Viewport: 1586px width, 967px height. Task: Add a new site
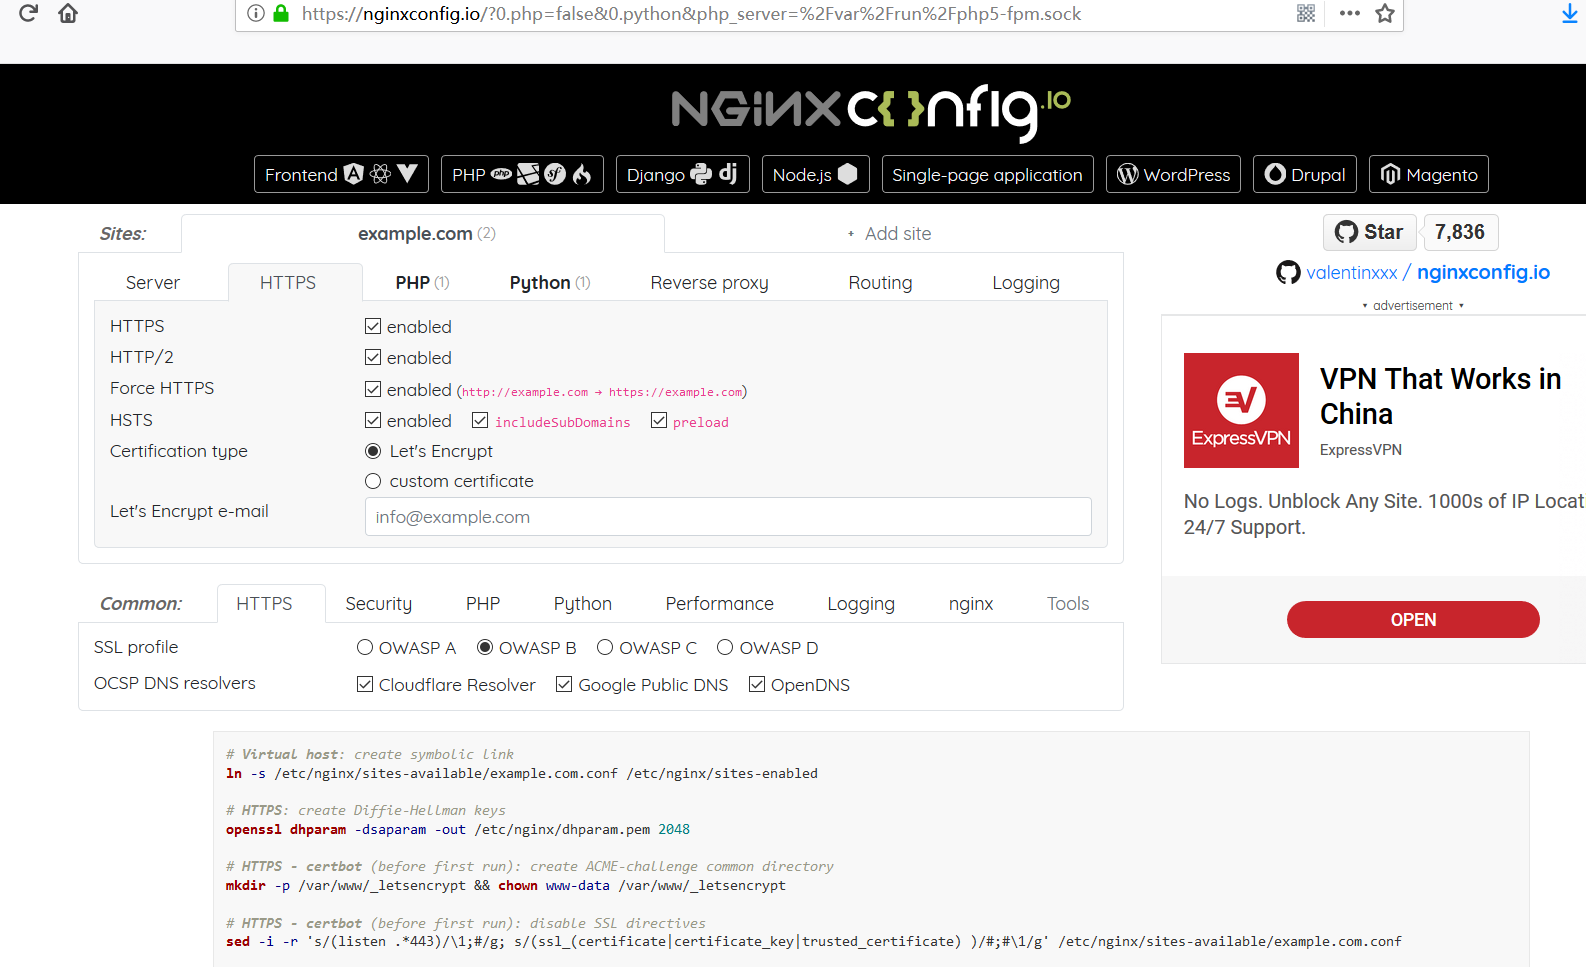pos(889,233)
